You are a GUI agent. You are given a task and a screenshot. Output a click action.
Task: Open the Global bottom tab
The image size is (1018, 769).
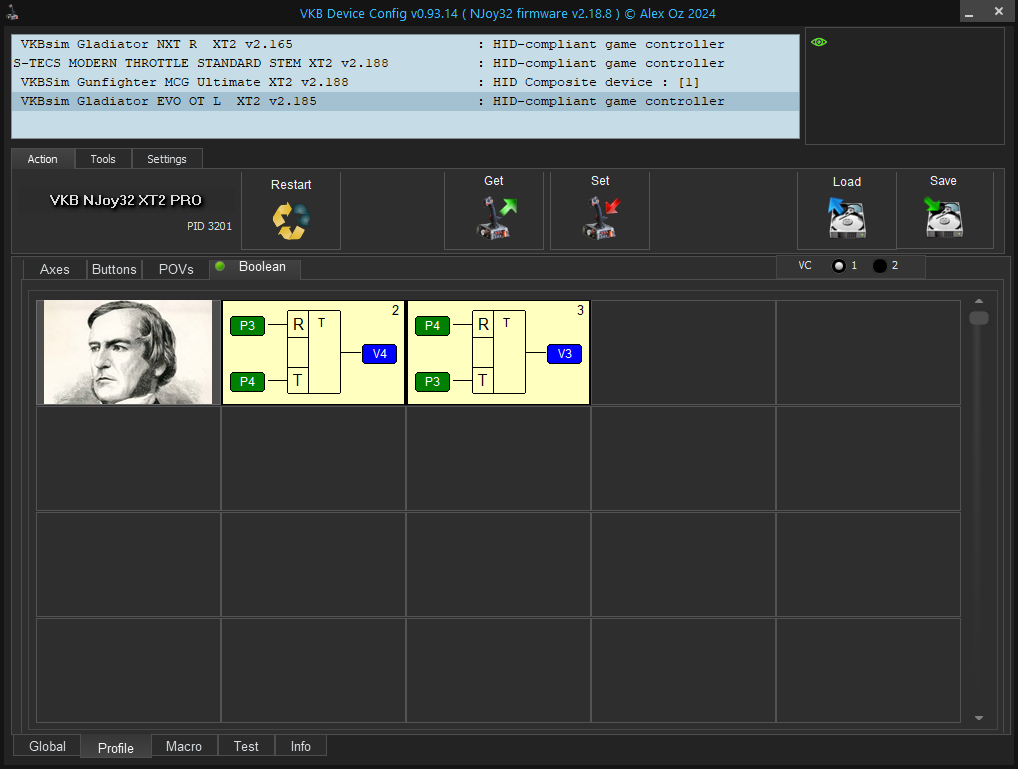click(x=47, y=746)
